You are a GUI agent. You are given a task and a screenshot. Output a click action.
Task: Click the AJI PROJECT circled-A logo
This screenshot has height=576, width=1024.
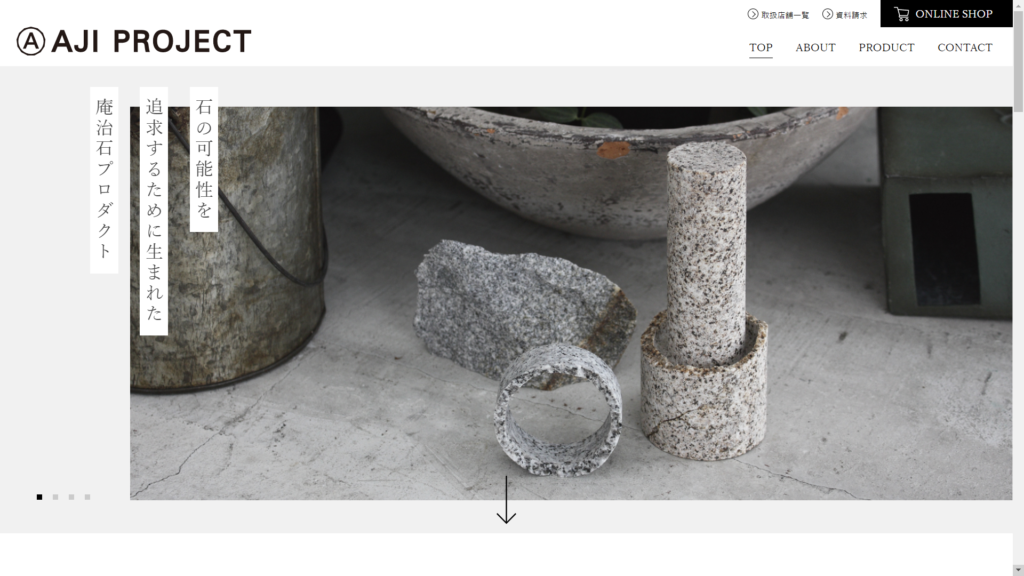coord(31,42)
